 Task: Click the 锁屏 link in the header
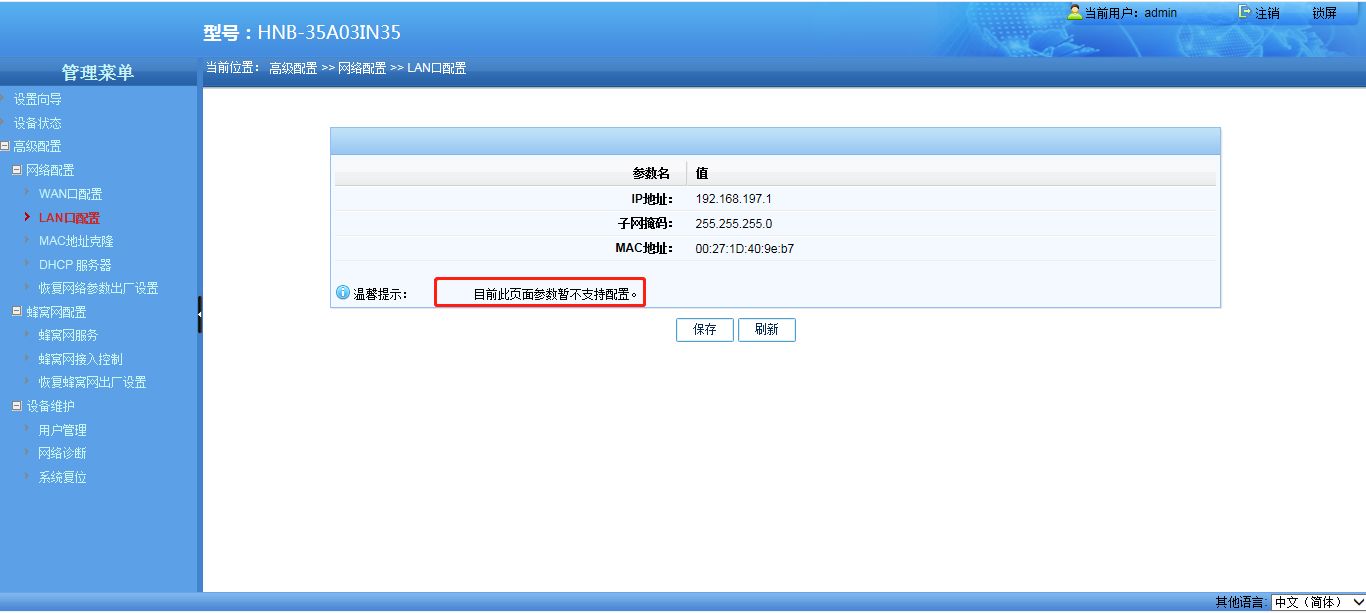[1324, 13]
